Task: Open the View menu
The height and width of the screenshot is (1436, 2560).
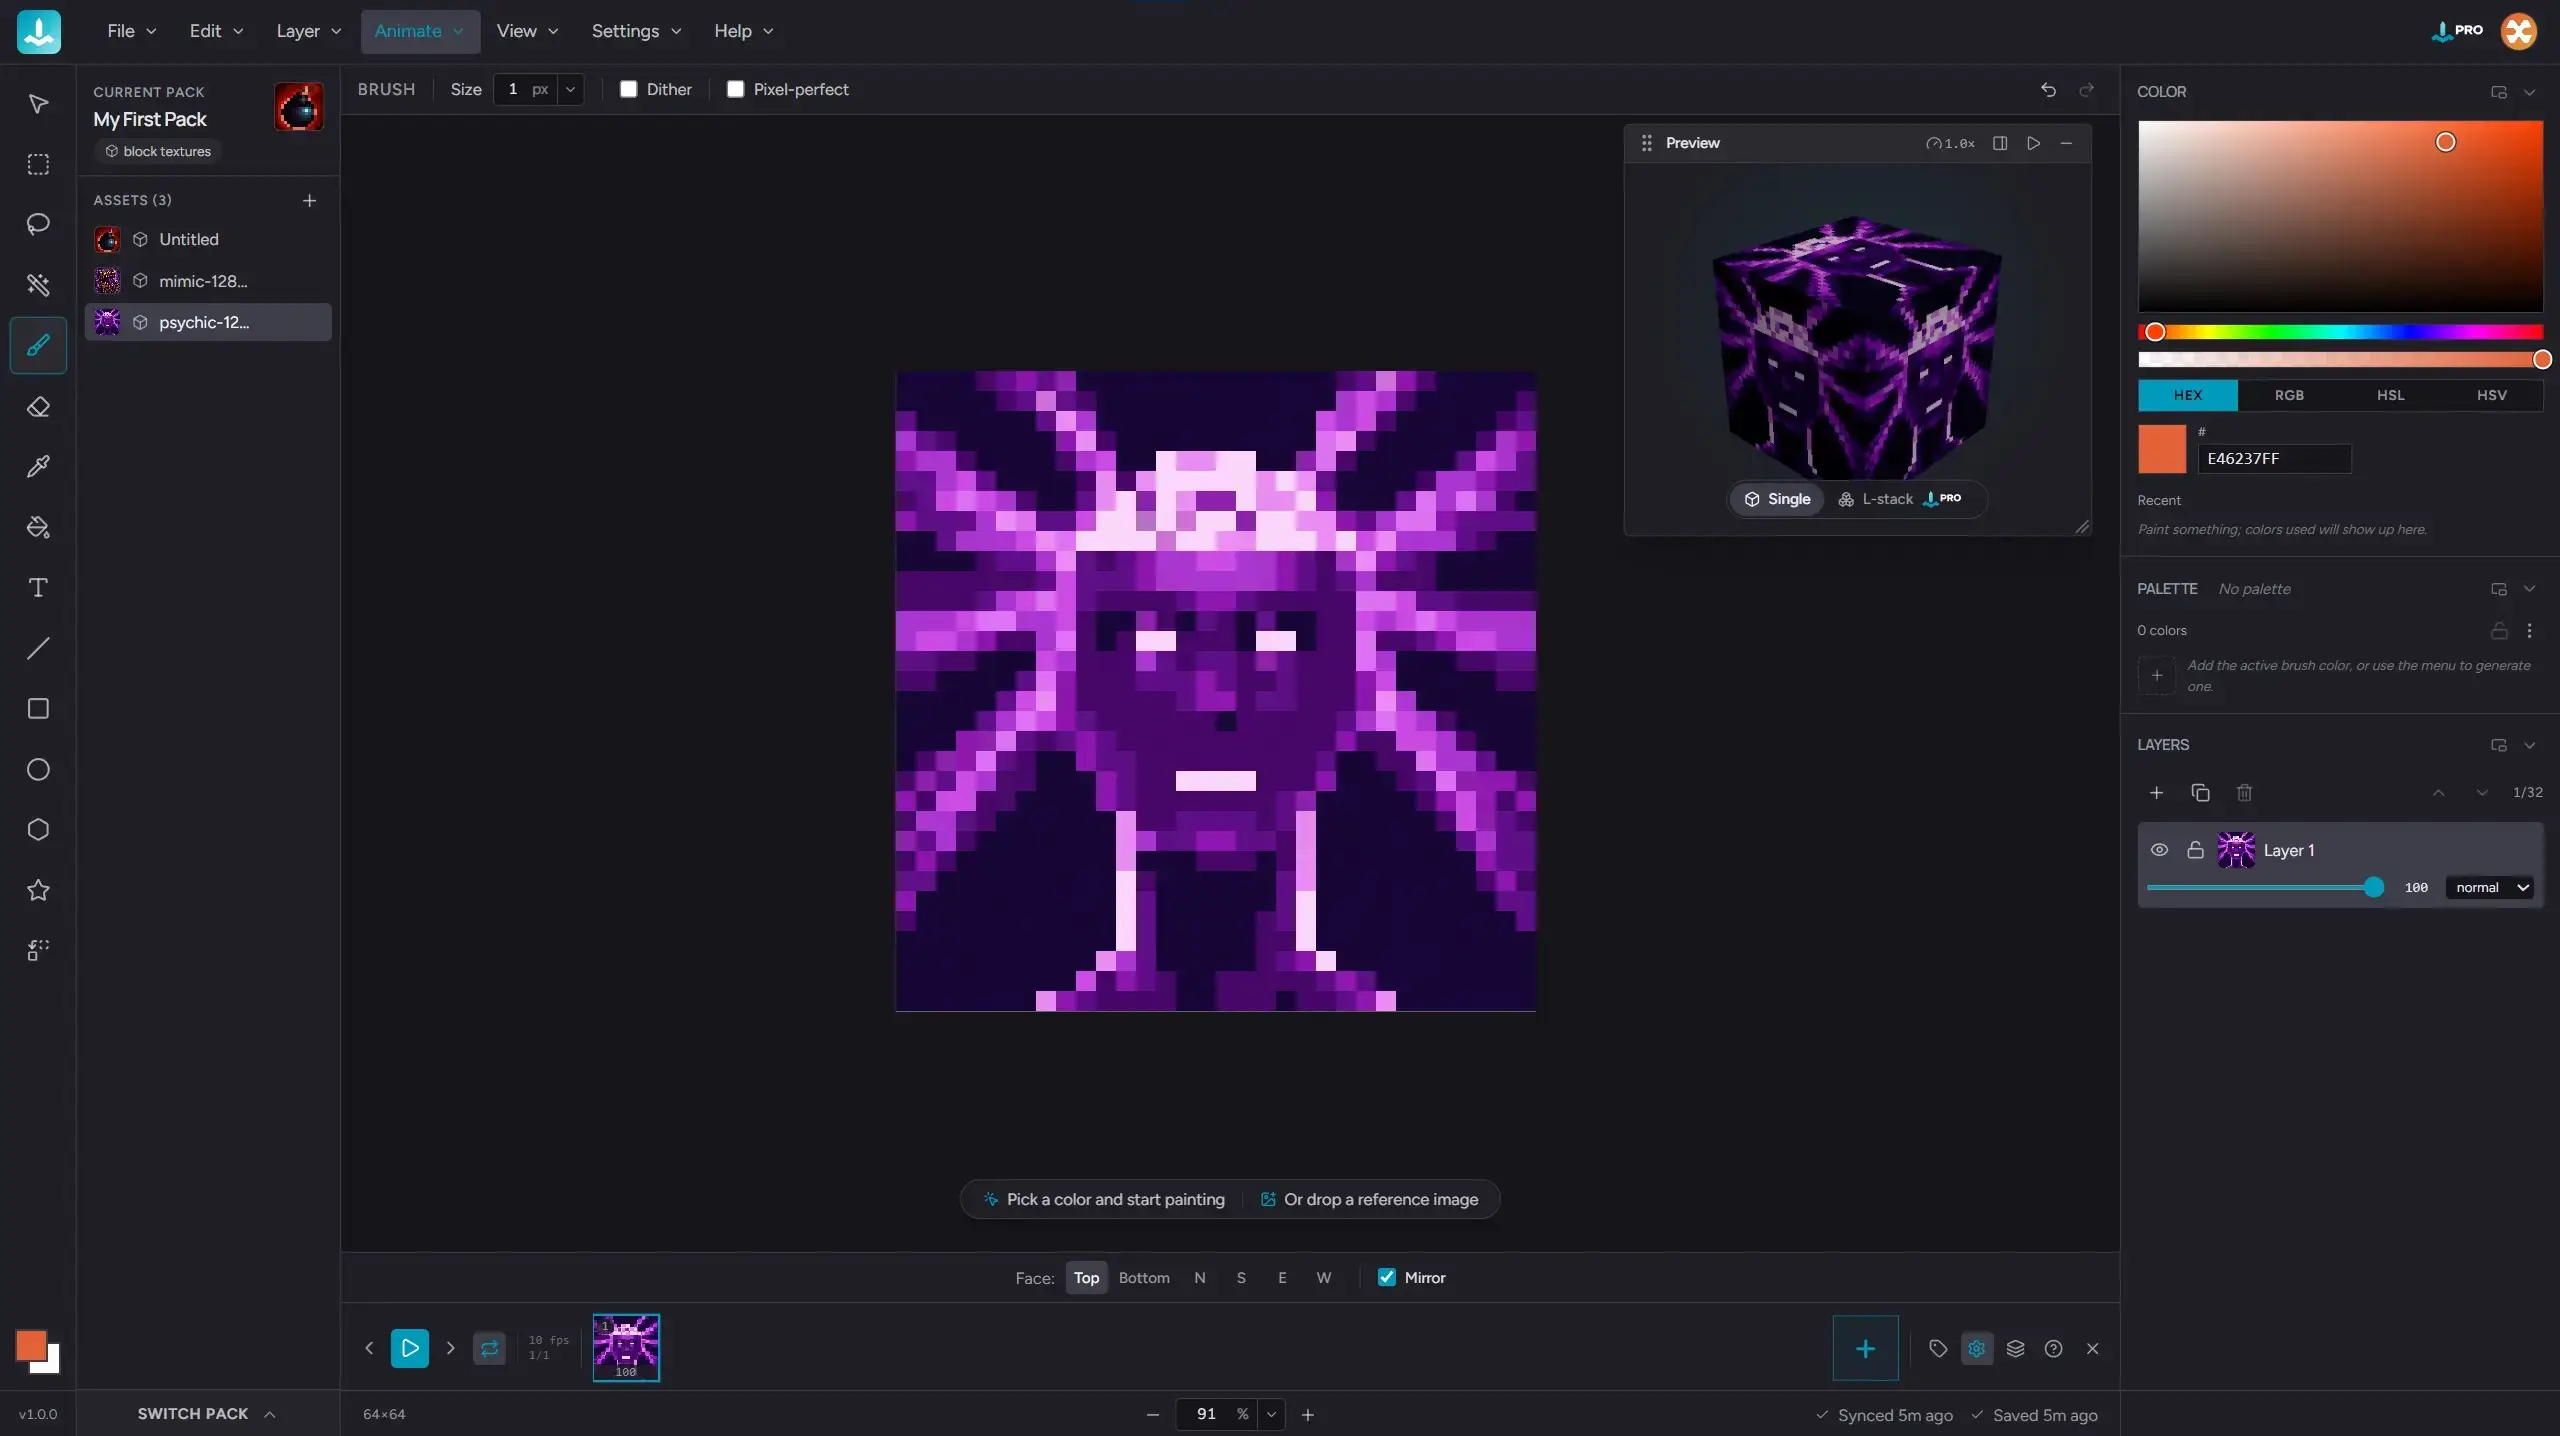Action: pos(527,31)
